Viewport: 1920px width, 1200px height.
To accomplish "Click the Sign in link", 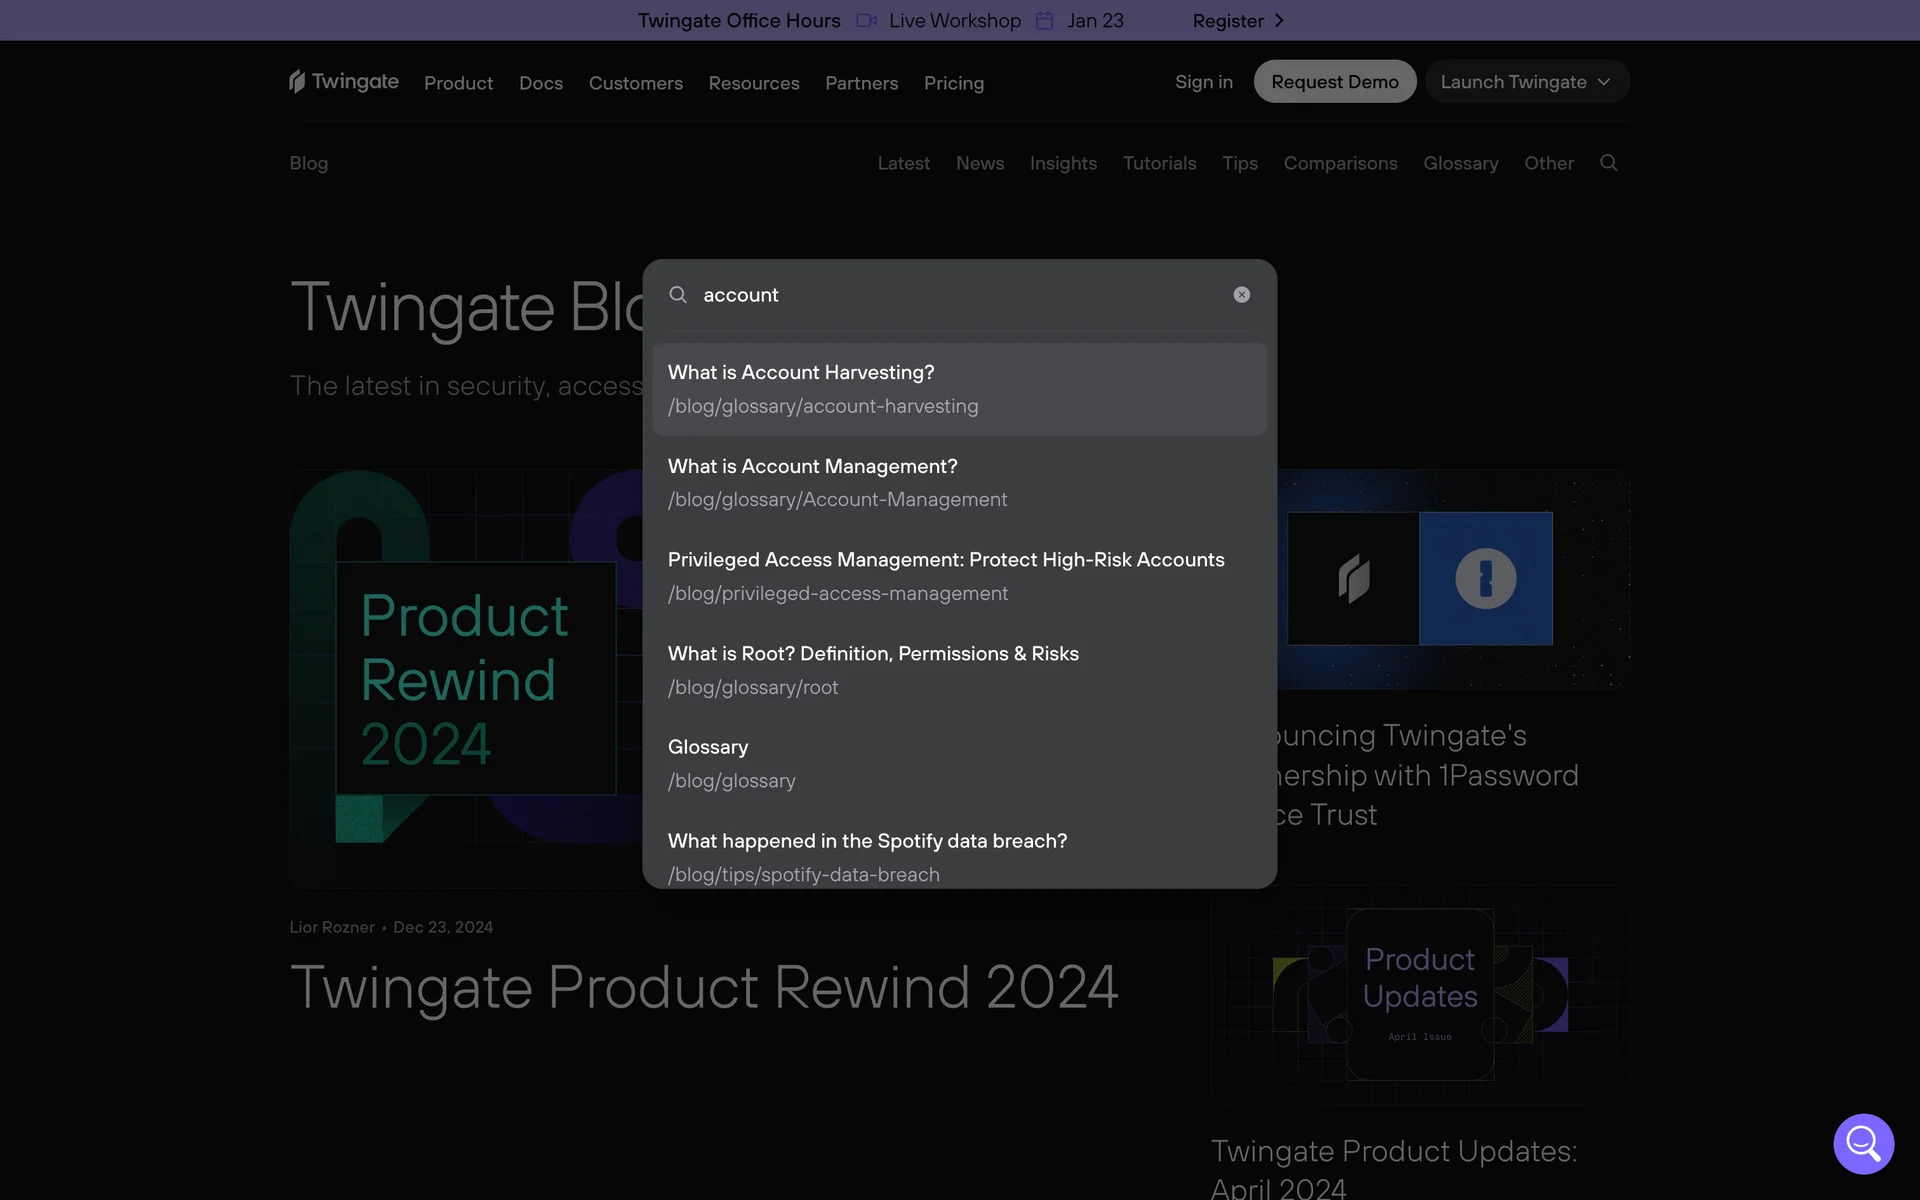I will point(1203,82).
